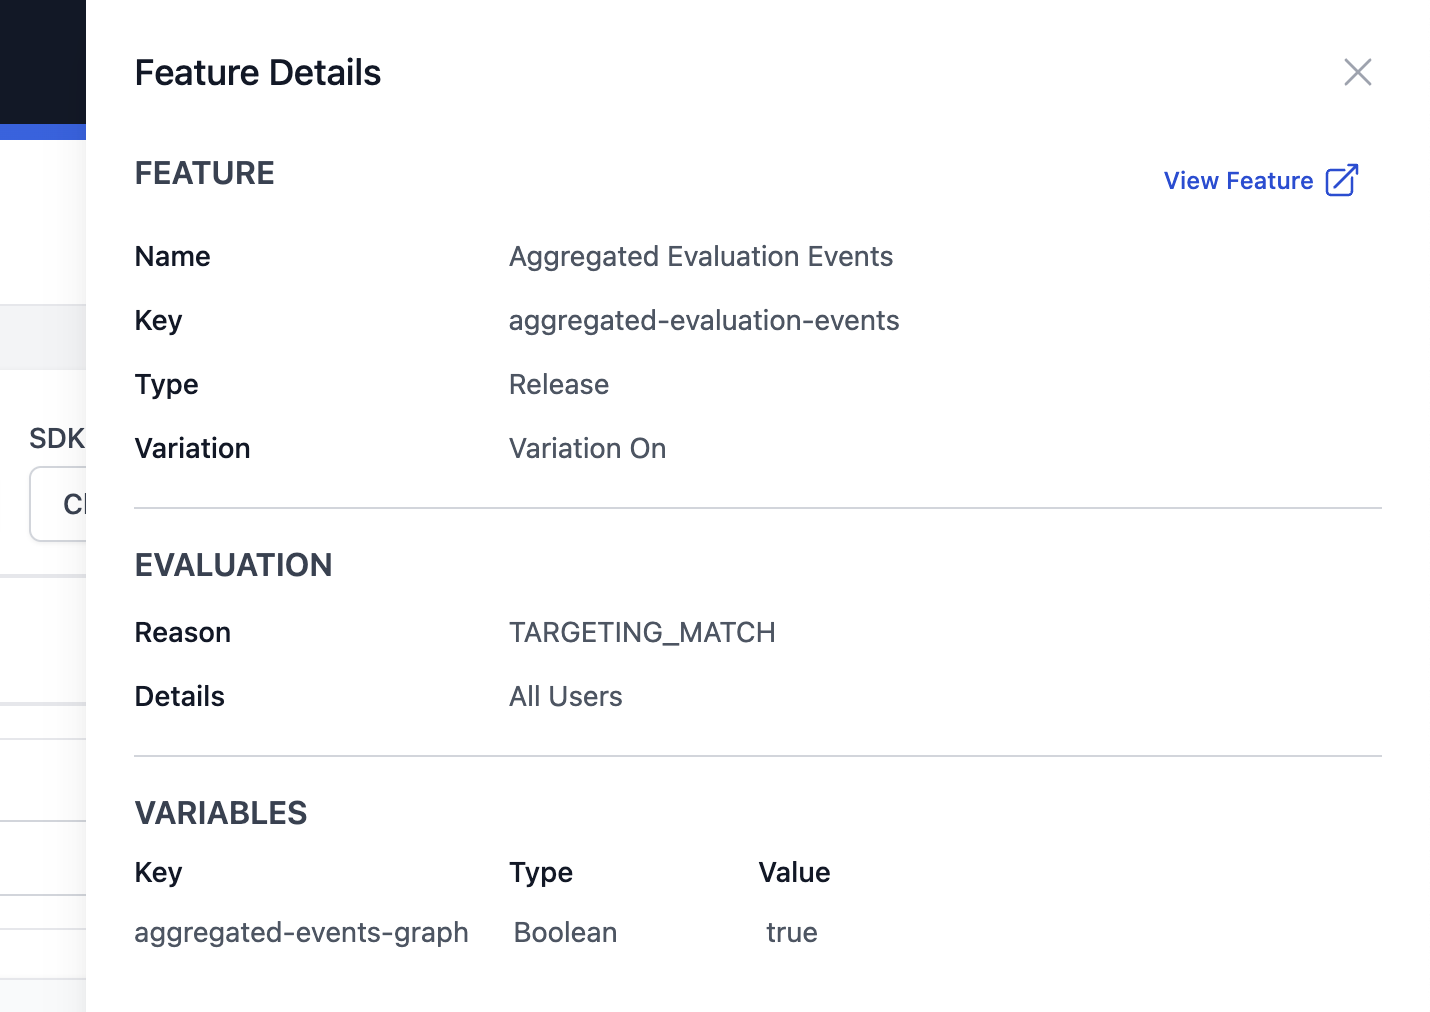Open the View Feature link
Screen dimensions: 1430x1012
point(1238,181)
